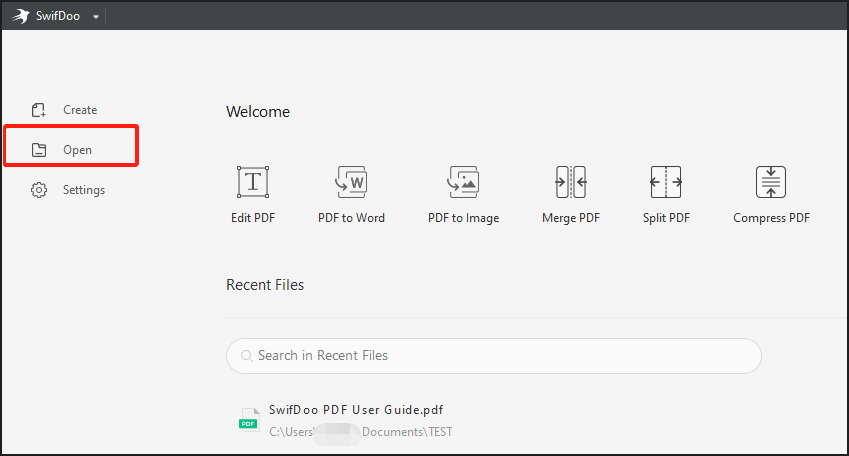Click the Settings gear icon

click(x=39, y=190)
